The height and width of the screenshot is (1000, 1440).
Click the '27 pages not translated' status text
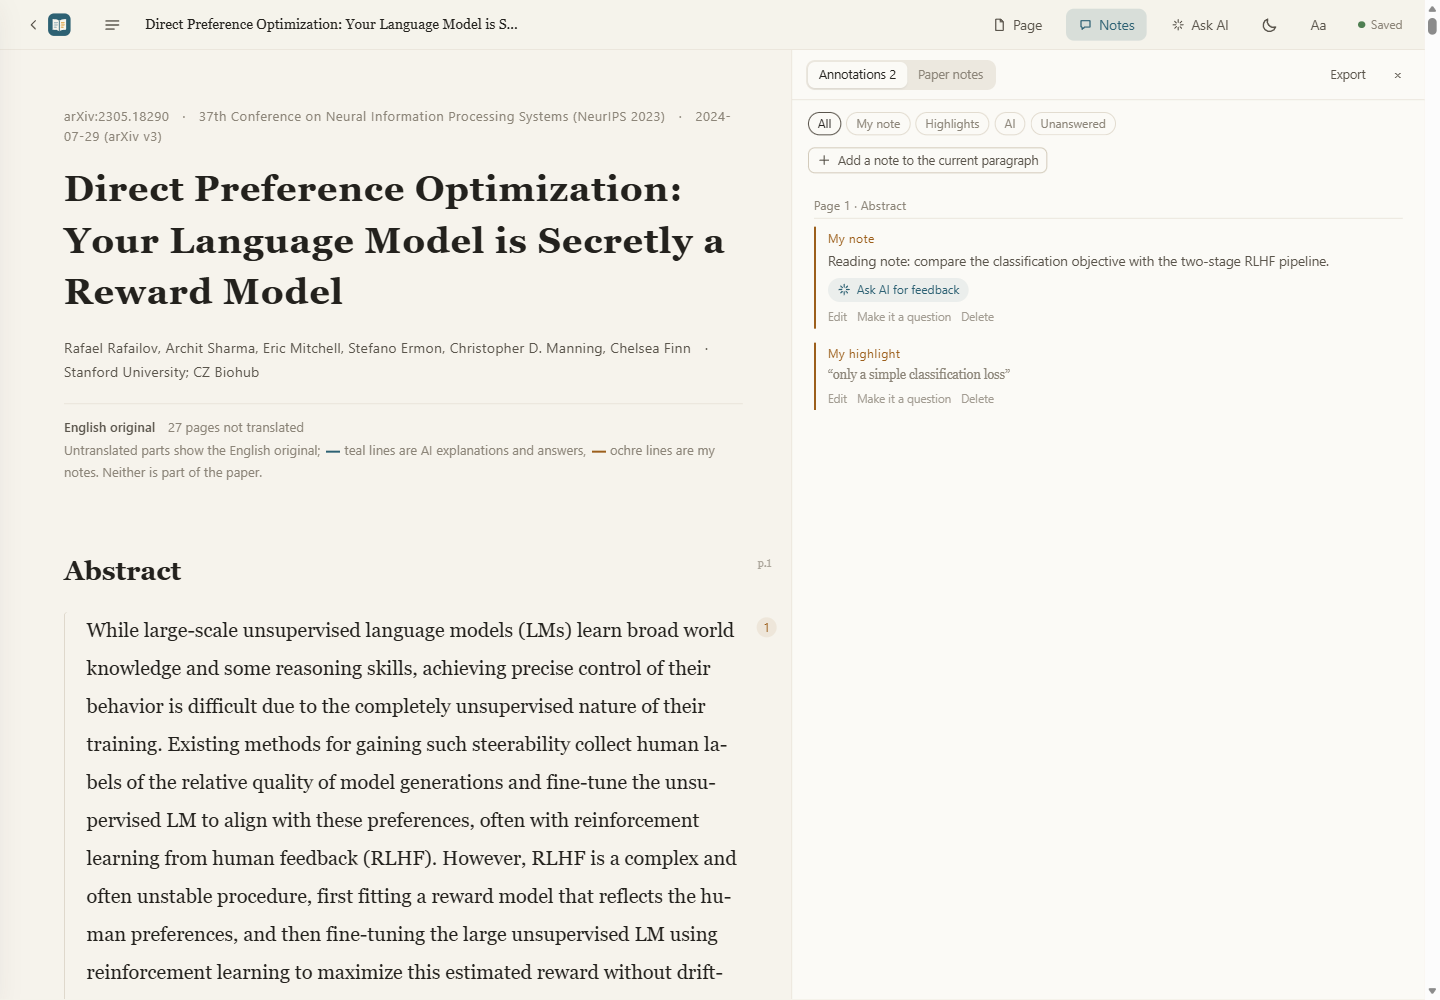(236, 428)
